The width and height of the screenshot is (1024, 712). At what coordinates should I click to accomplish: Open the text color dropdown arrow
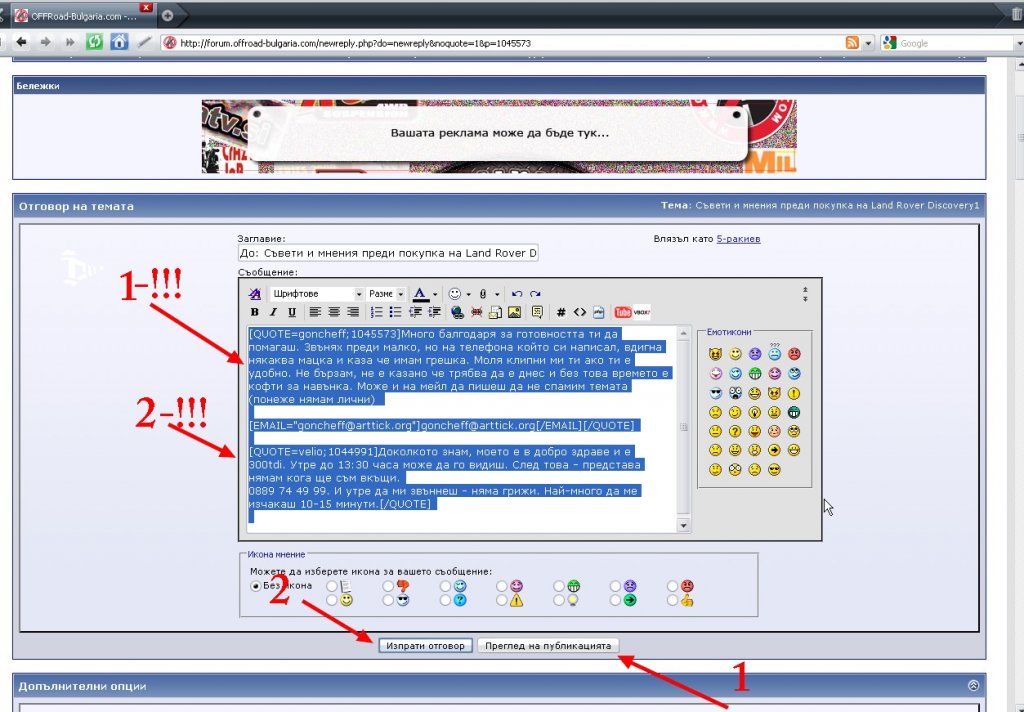coord(435,294)
